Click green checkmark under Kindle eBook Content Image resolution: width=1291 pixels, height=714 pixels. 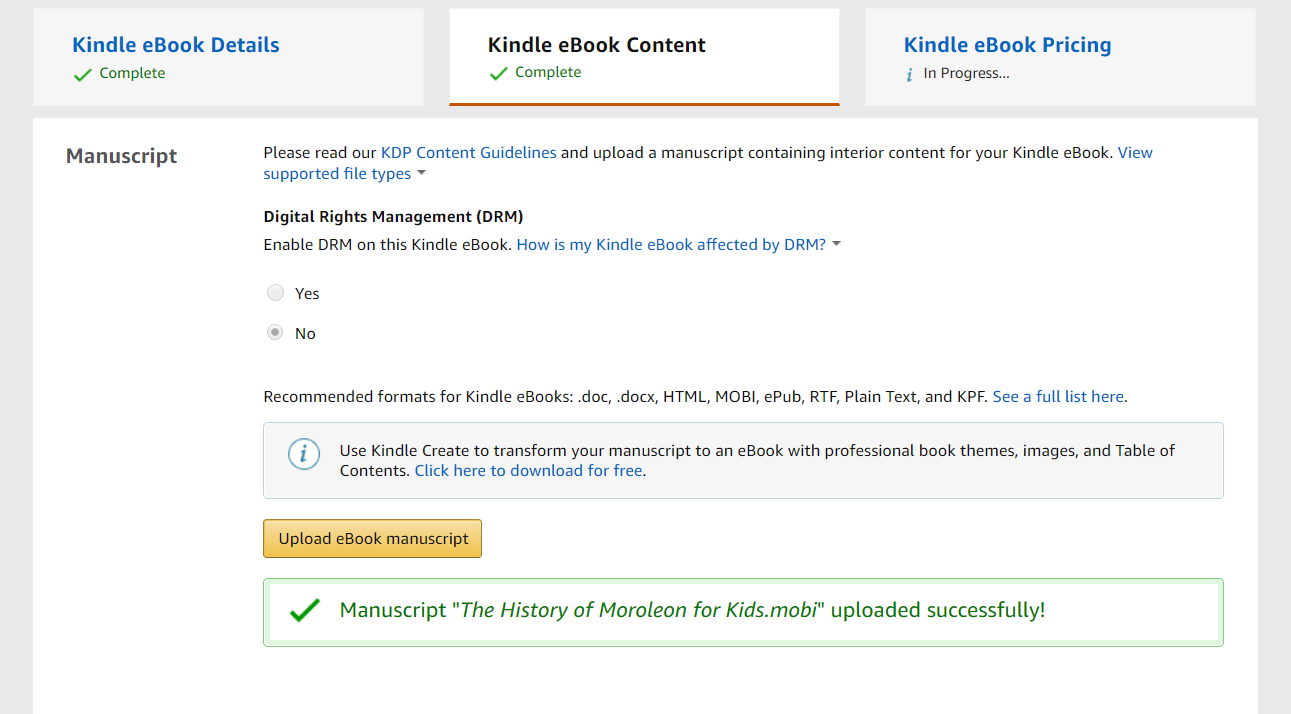pos(498,73)
